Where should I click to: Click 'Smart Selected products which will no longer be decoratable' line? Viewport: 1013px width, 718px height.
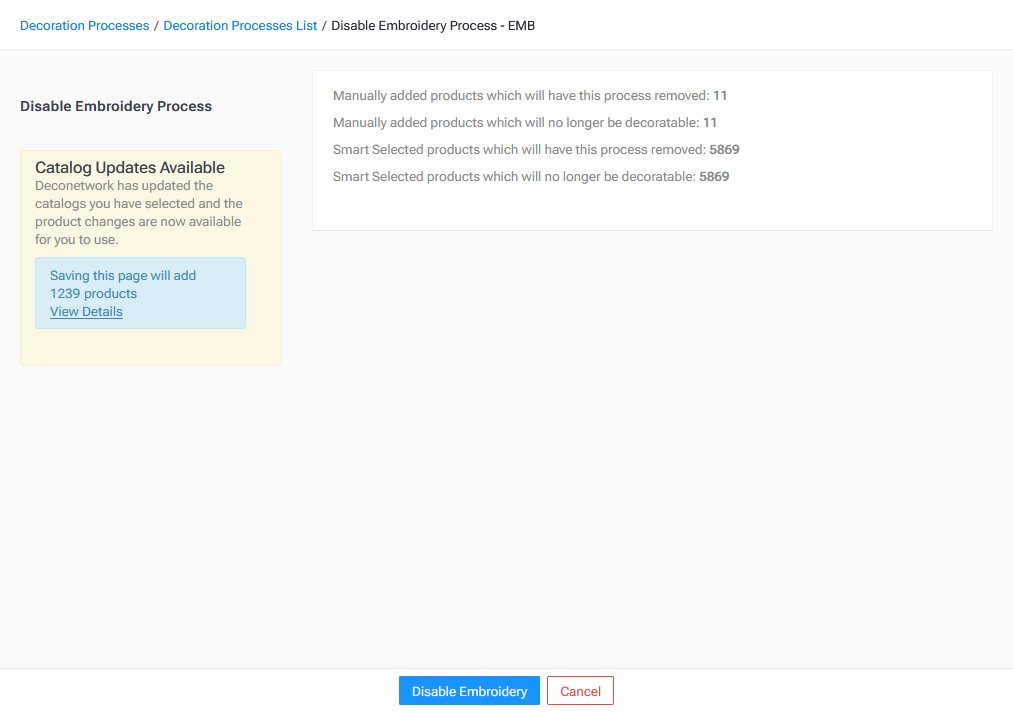(x=530, y=177)
